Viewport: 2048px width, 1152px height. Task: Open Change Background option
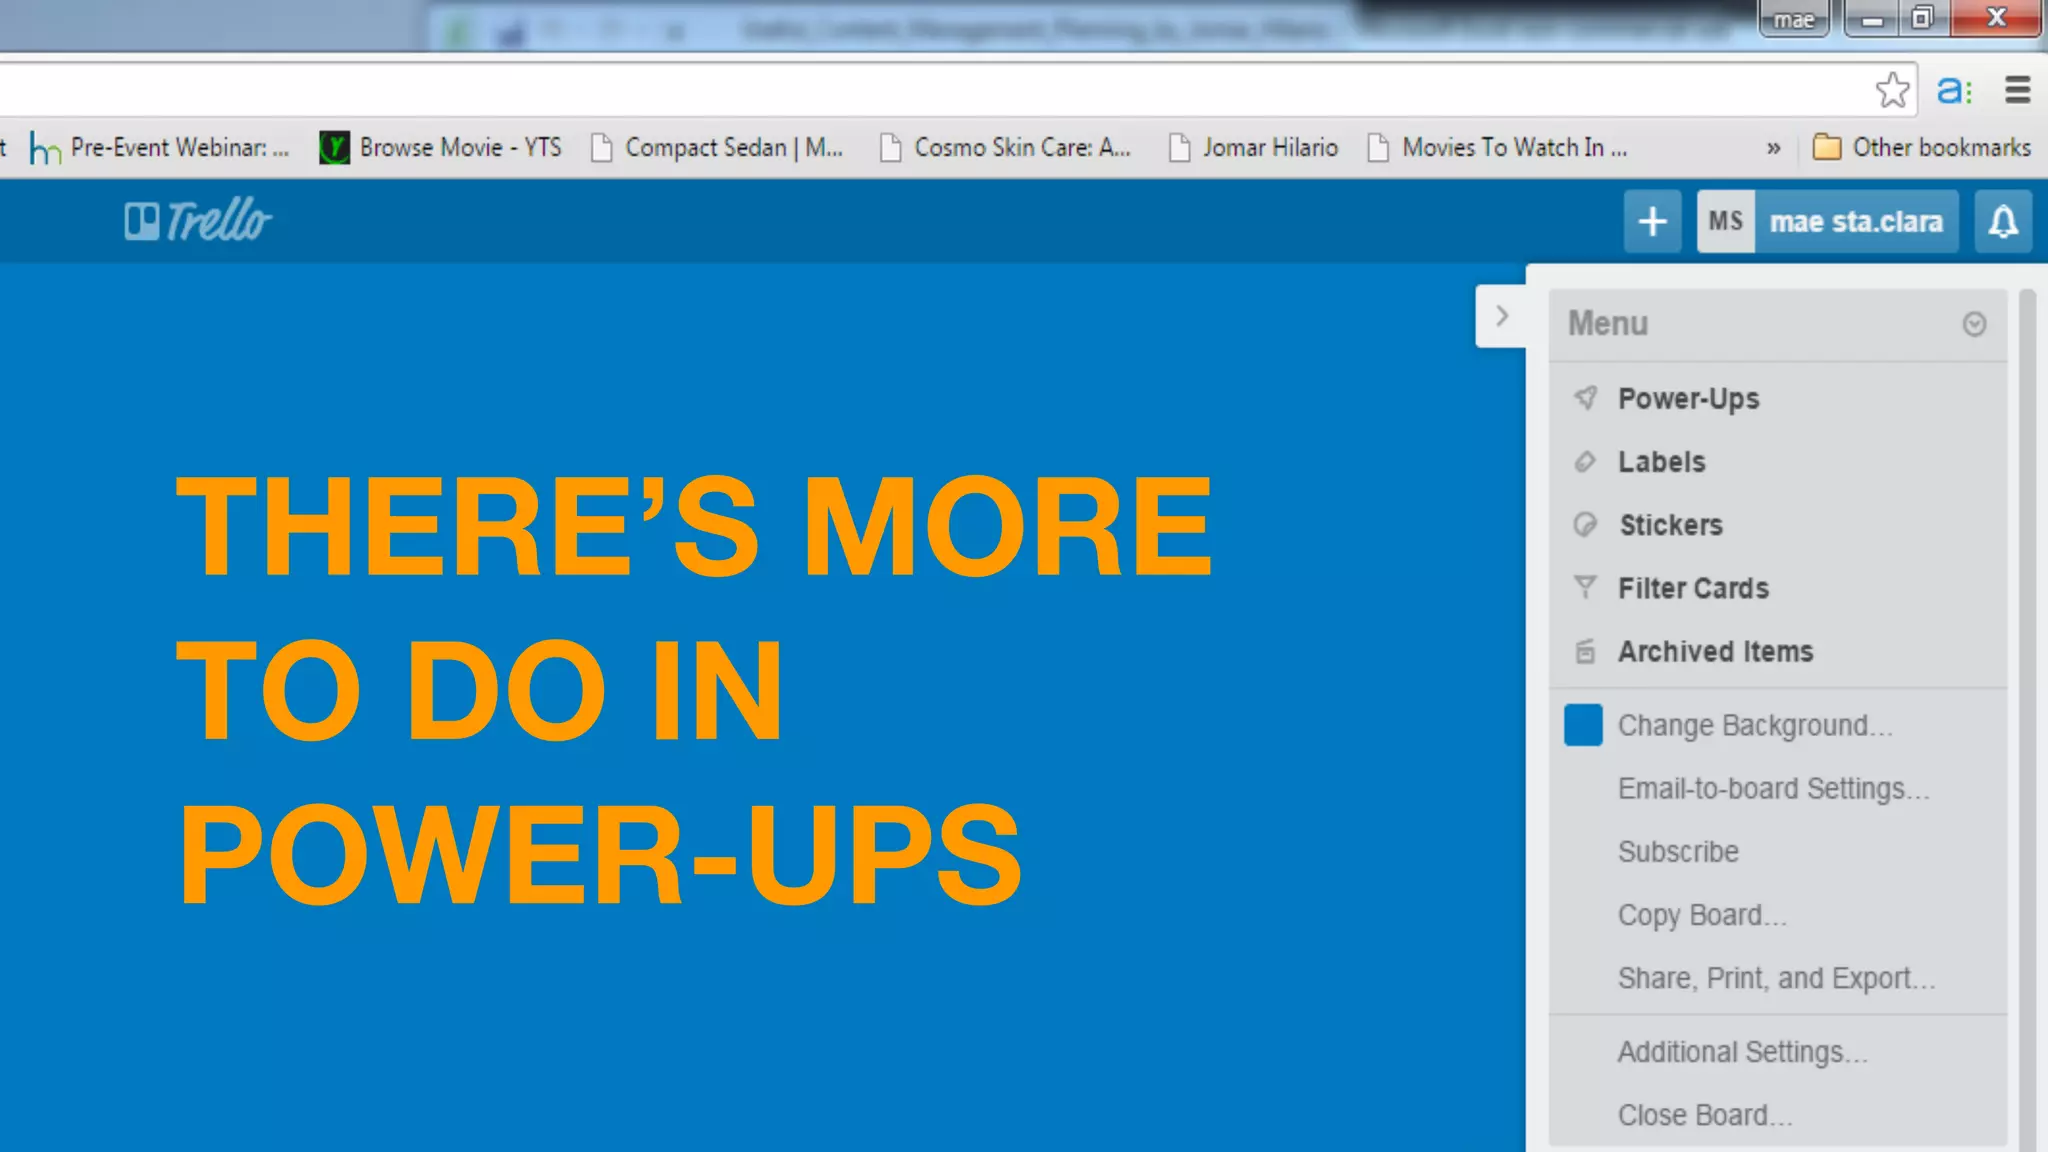(x=1755, y=726)
